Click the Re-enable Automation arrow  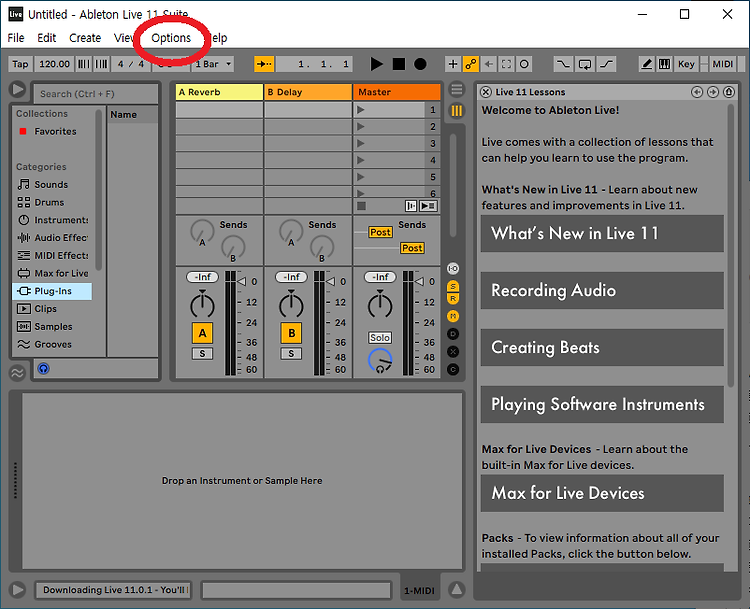click(489, 64)
